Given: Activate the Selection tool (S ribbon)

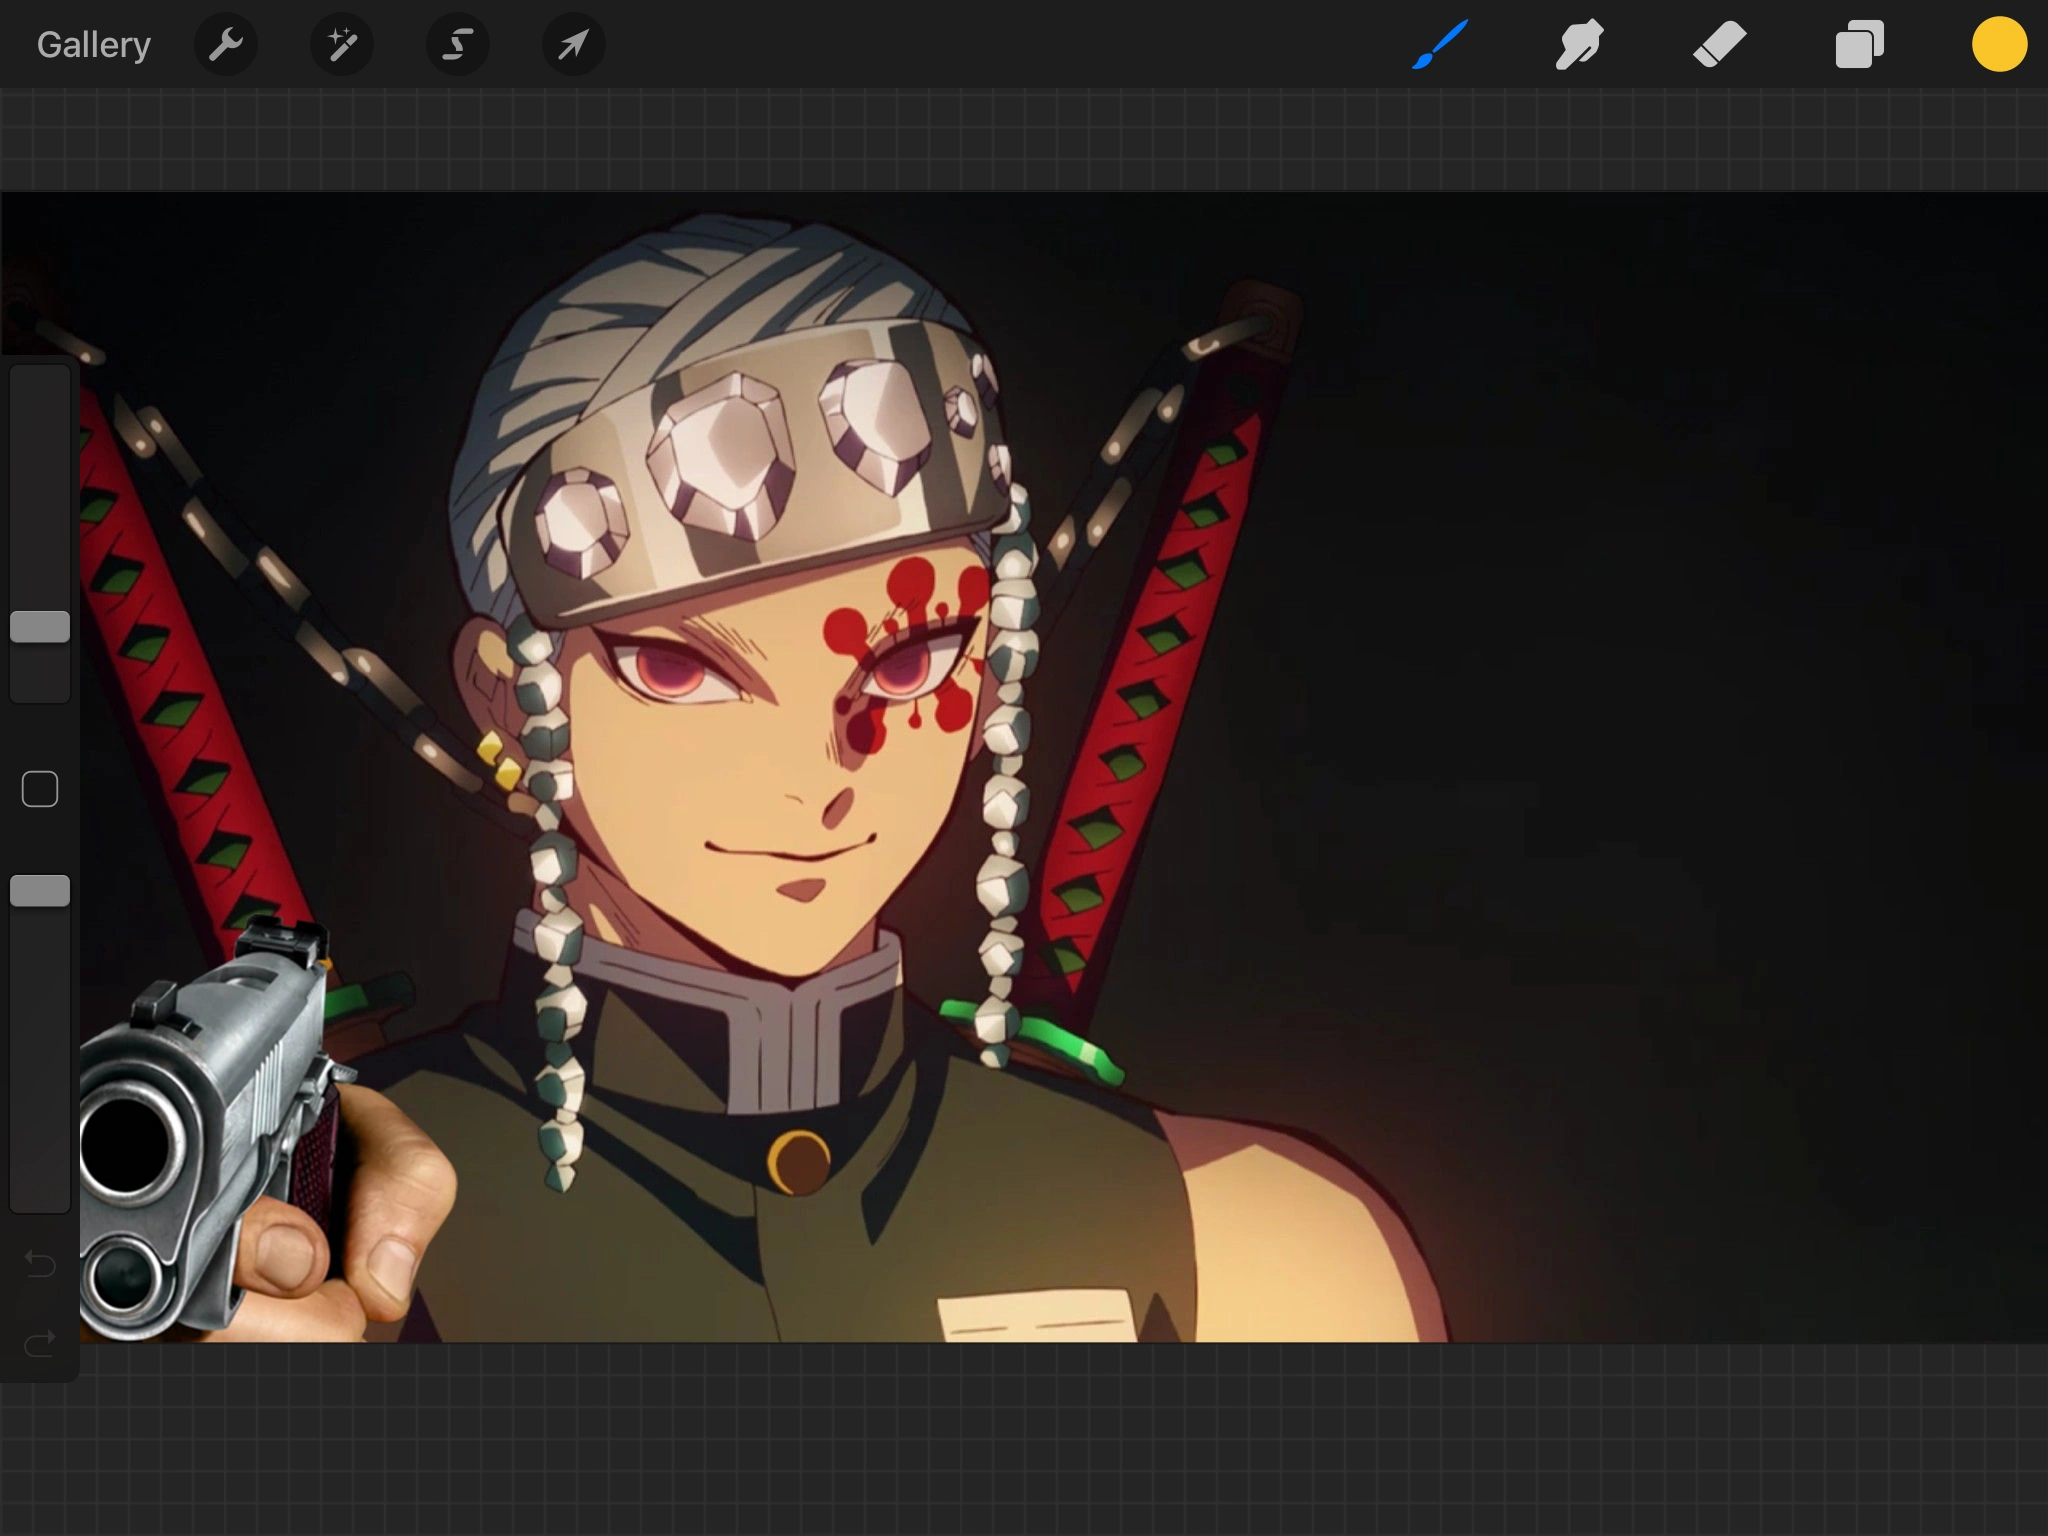Looking at the screenshot, I should point(458,45).
